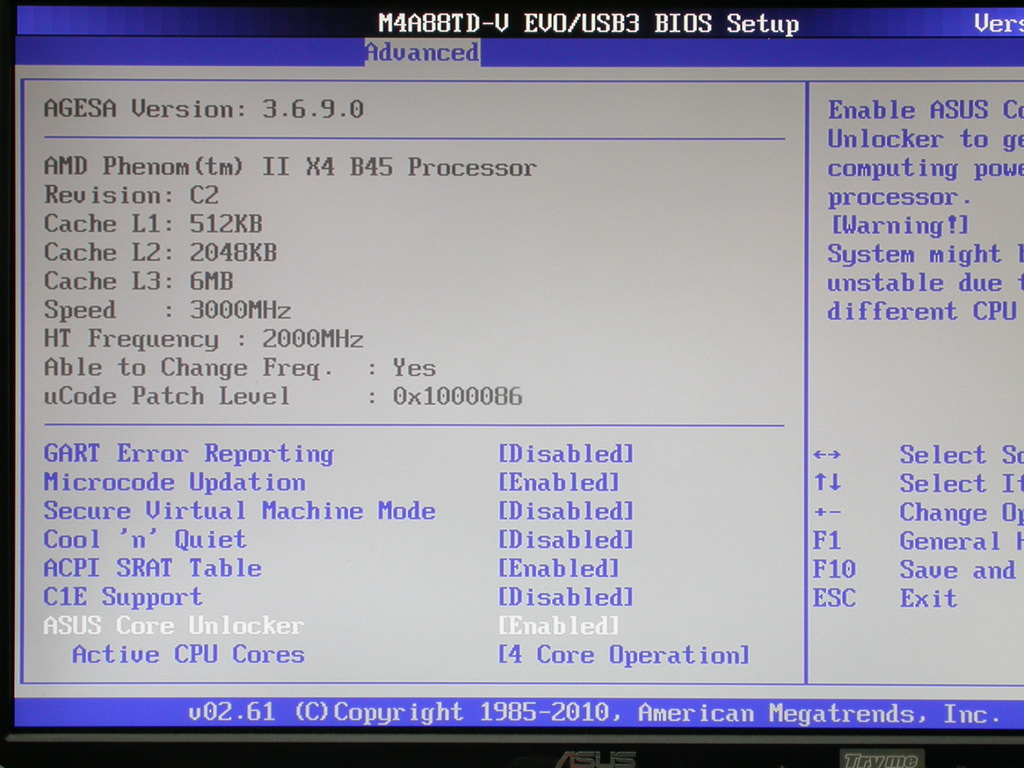The height and width of the screenshot is (768, 1024).
Task: Click the ASUS logo on monitor bezel
Action: pyautogui.click(x=595, y=760)
